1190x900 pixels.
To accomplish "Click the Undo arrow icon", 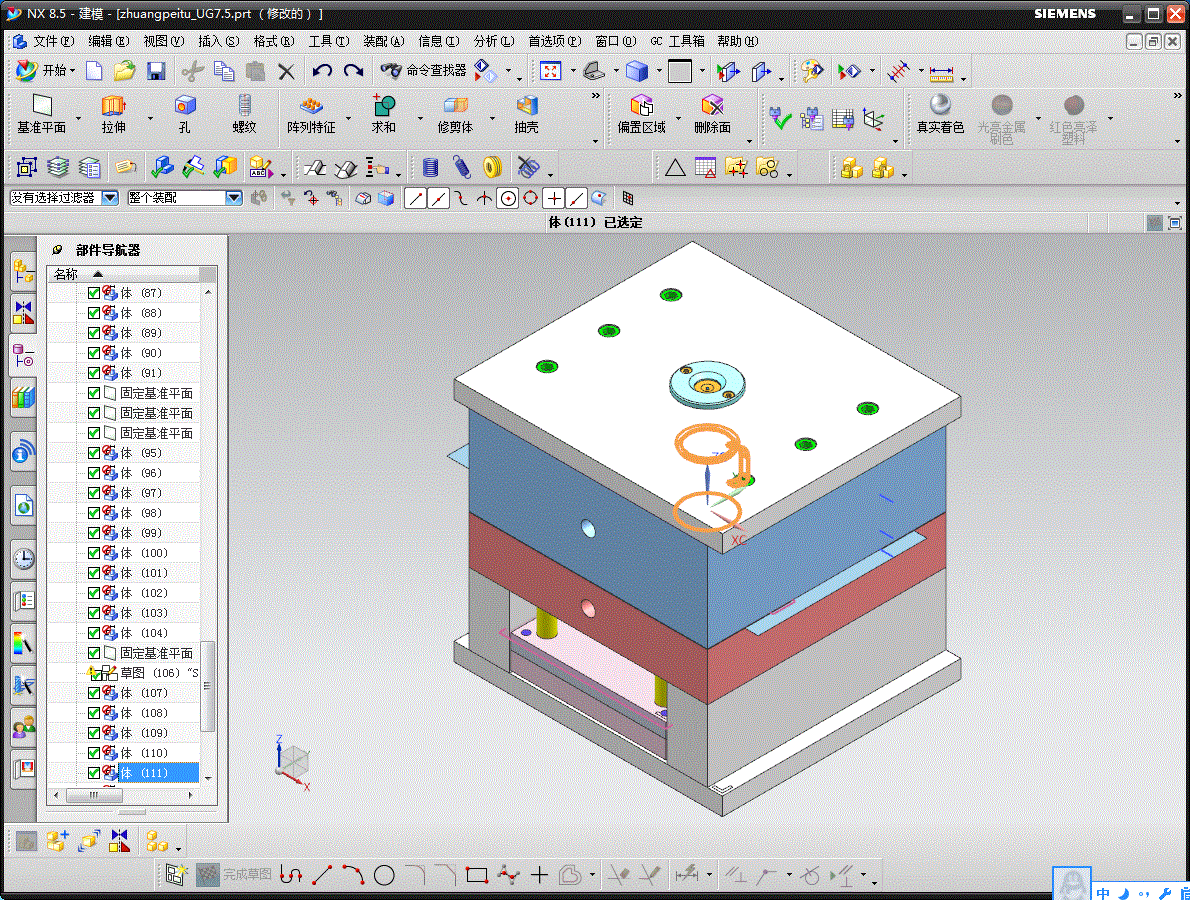I will tap(322, 71).
